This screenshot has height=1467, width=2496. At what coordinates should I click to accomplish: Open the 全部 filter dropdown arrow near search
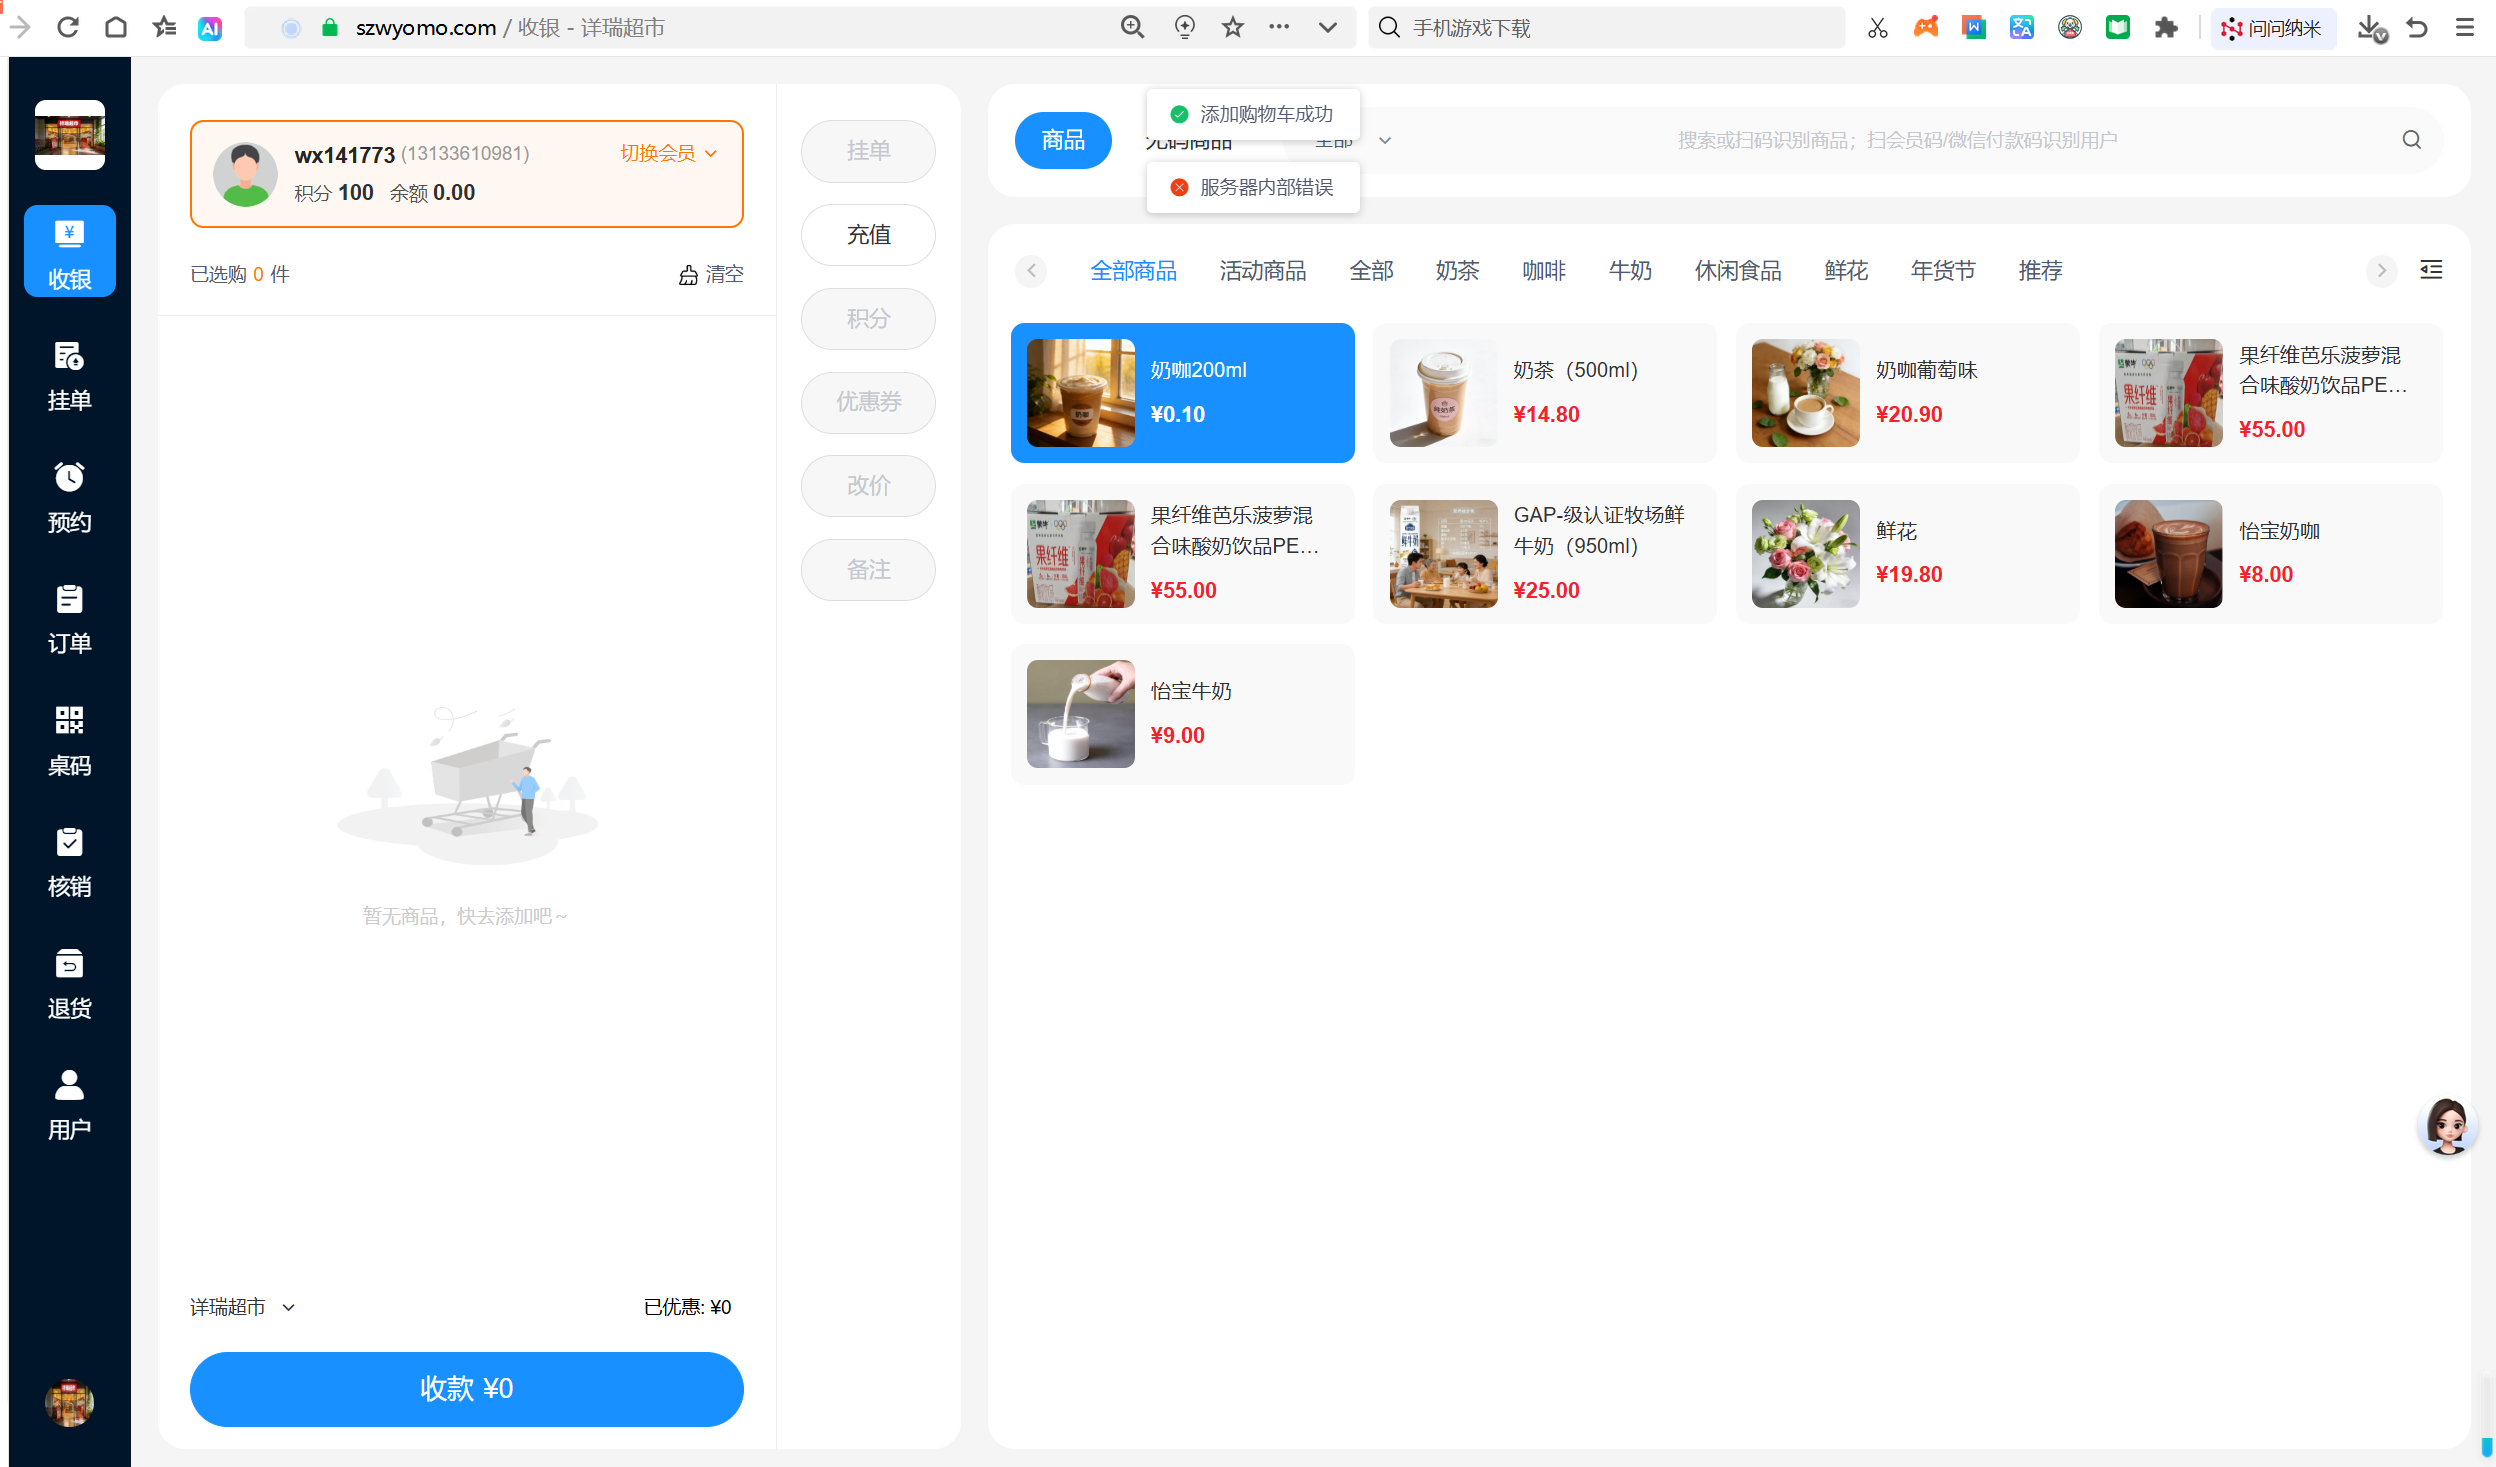[1384, 141]
